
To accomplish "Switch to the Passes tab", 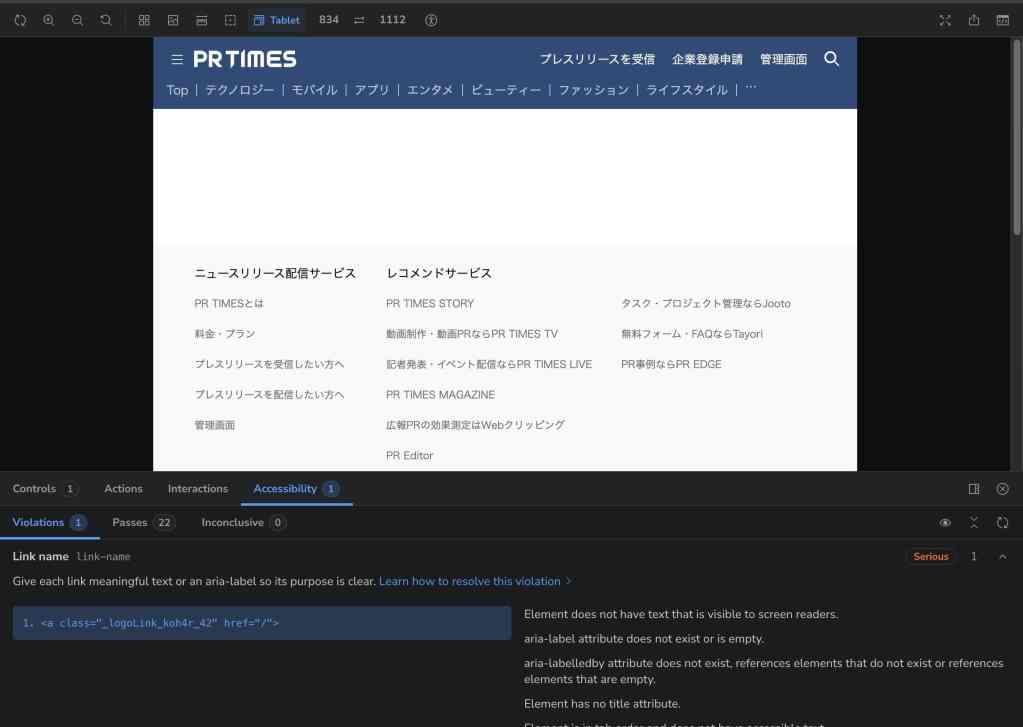I will (129, 523).
